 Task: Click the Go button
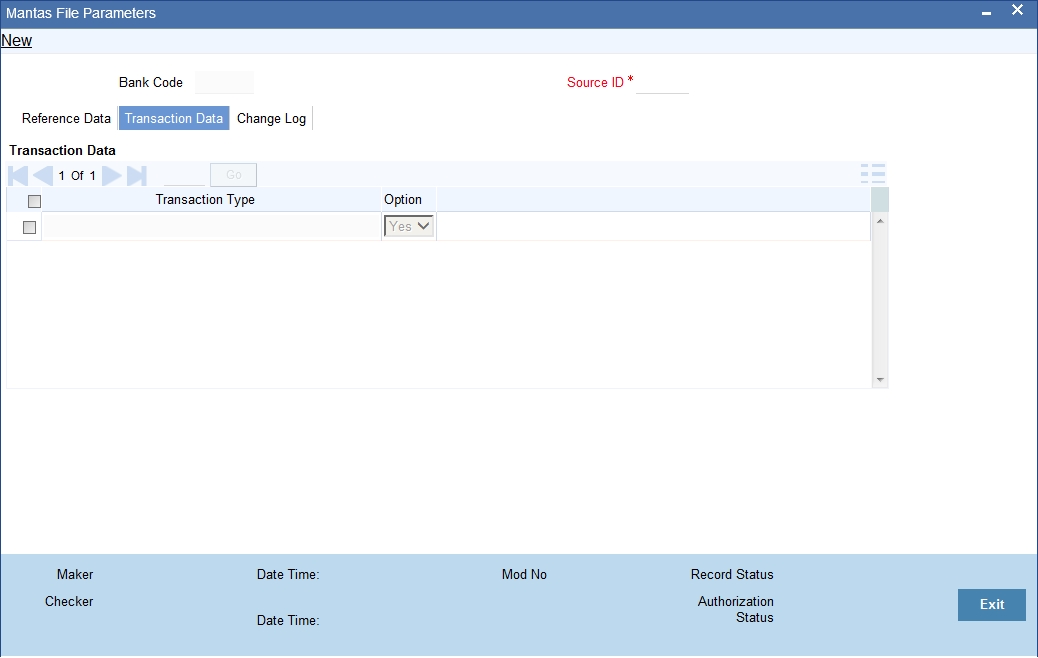pyautogui.click(x=233, y=175)
